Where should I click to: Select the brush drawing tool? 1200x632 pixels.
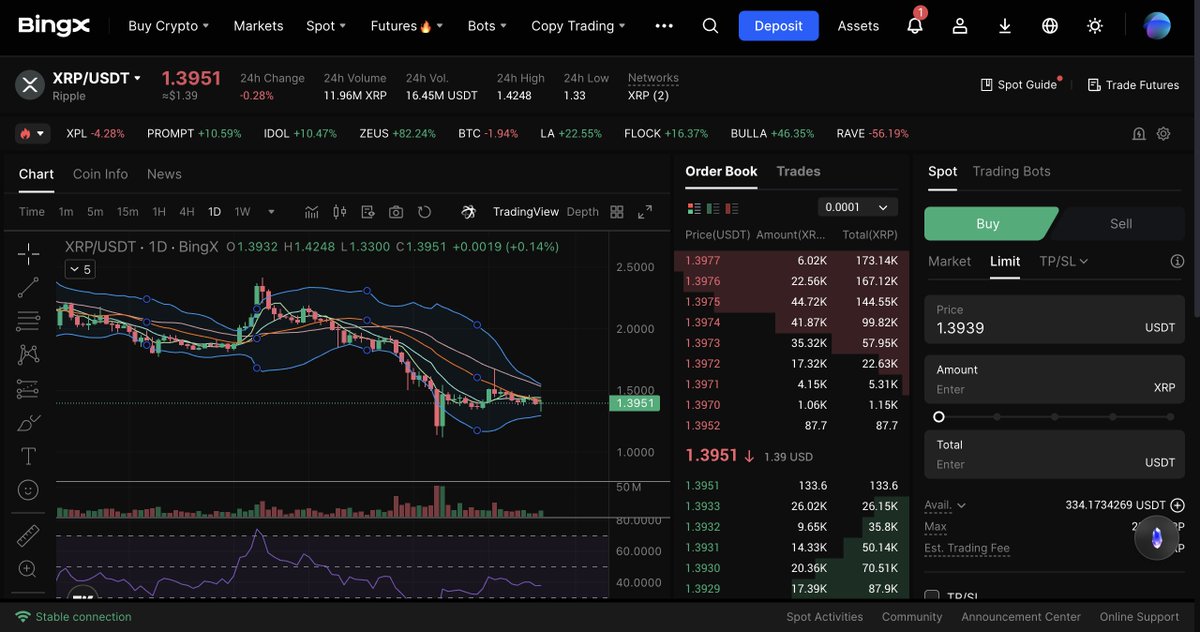click(28, 423)
